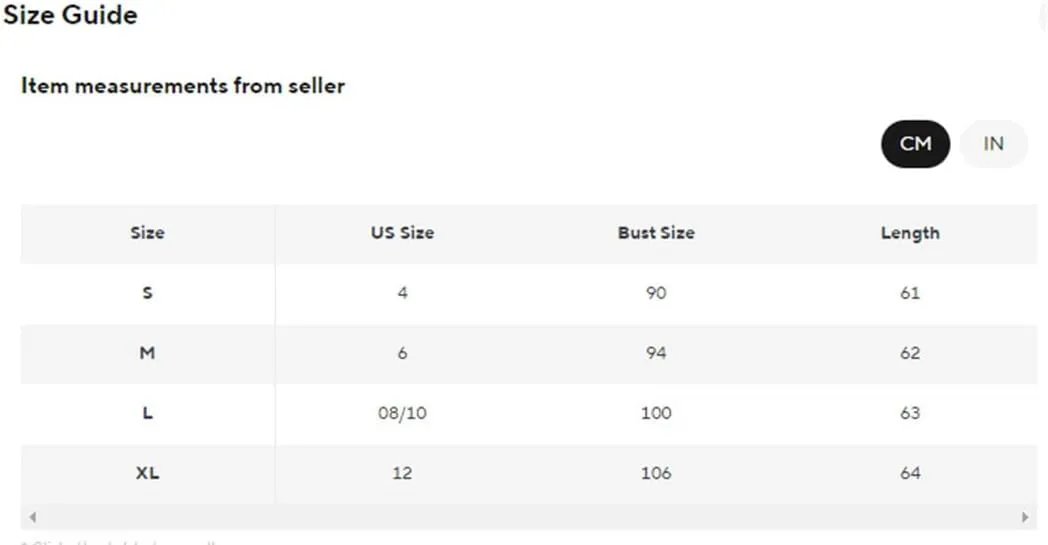
Task: Click the L size row label
Action: 148,413
